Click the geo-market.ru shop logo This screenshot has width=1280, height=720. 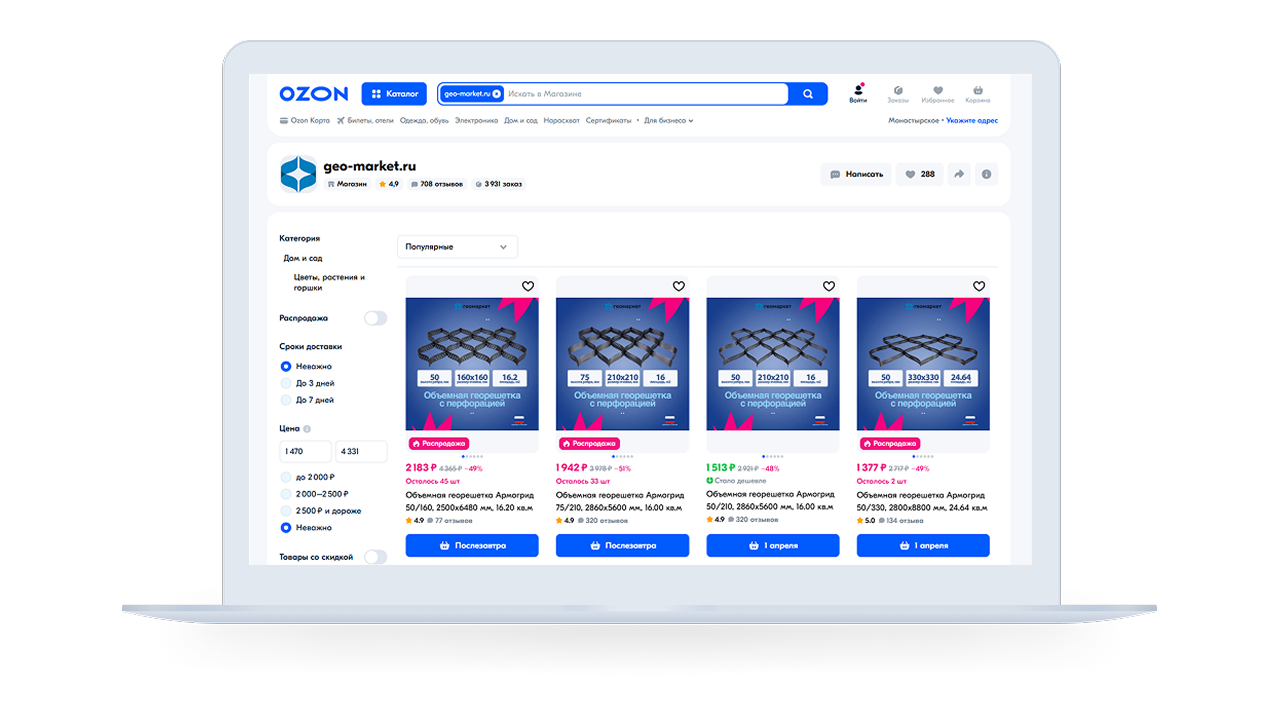pos(298,174)
